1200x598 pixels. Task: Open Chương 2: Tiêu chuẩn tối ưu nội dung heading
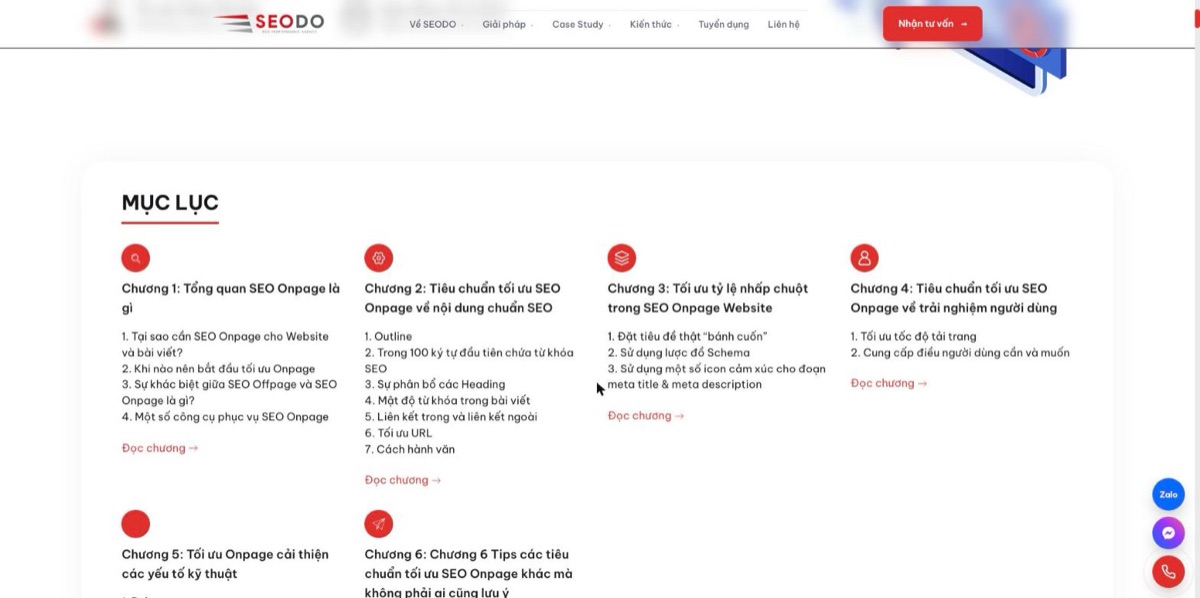coord(463,298)
